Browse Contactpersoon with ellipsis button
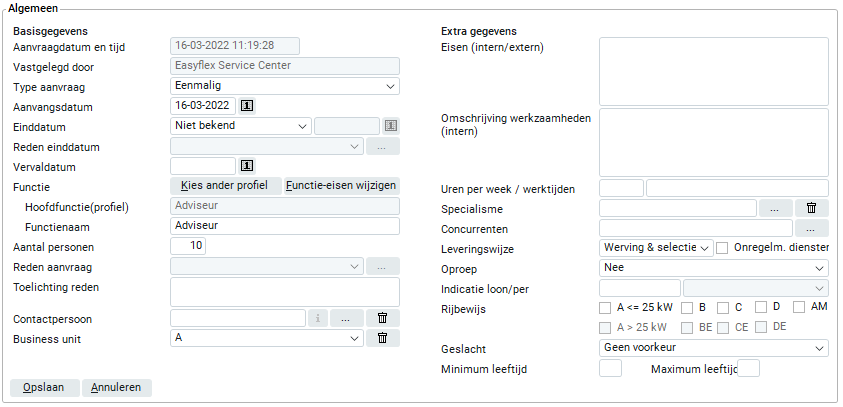843x407 pixels. pyautogui.click(x=345, y=318)
